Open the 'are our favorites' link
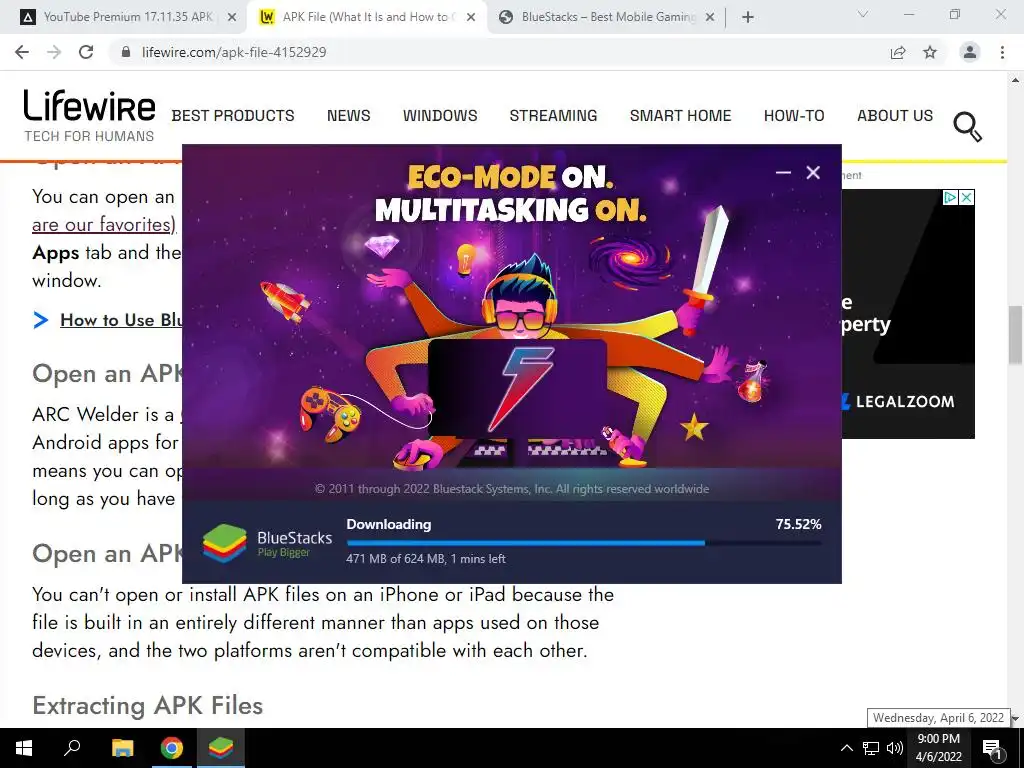This screenshot has height=768, width=1024. click(x=104, y=225)
